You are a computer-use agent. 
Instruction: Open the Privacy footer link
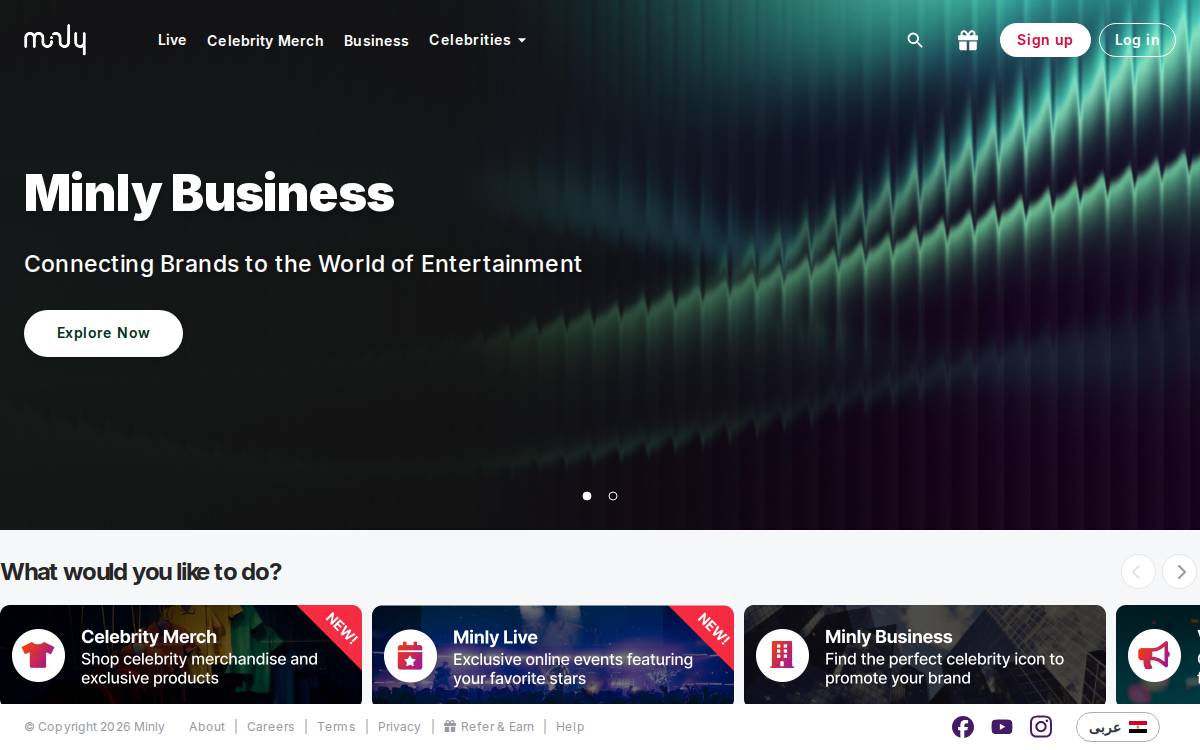(399, 727)
